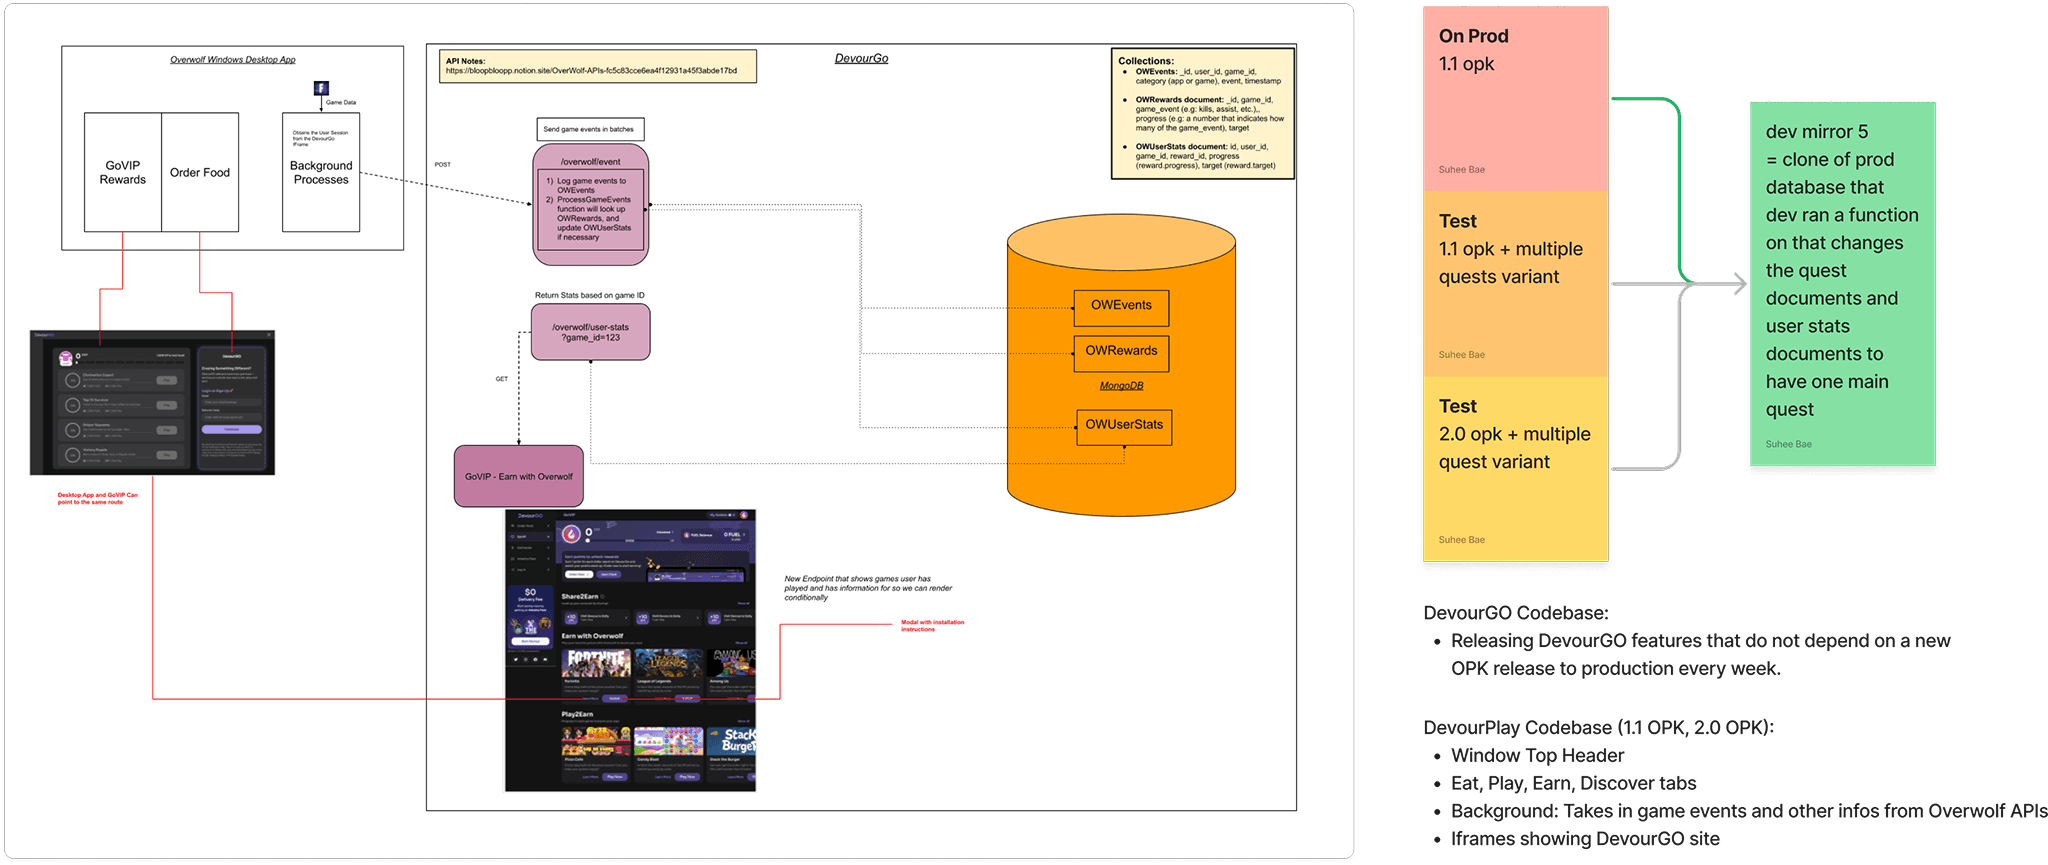Select the /overwolf/event endpoint box

[591, 205]
